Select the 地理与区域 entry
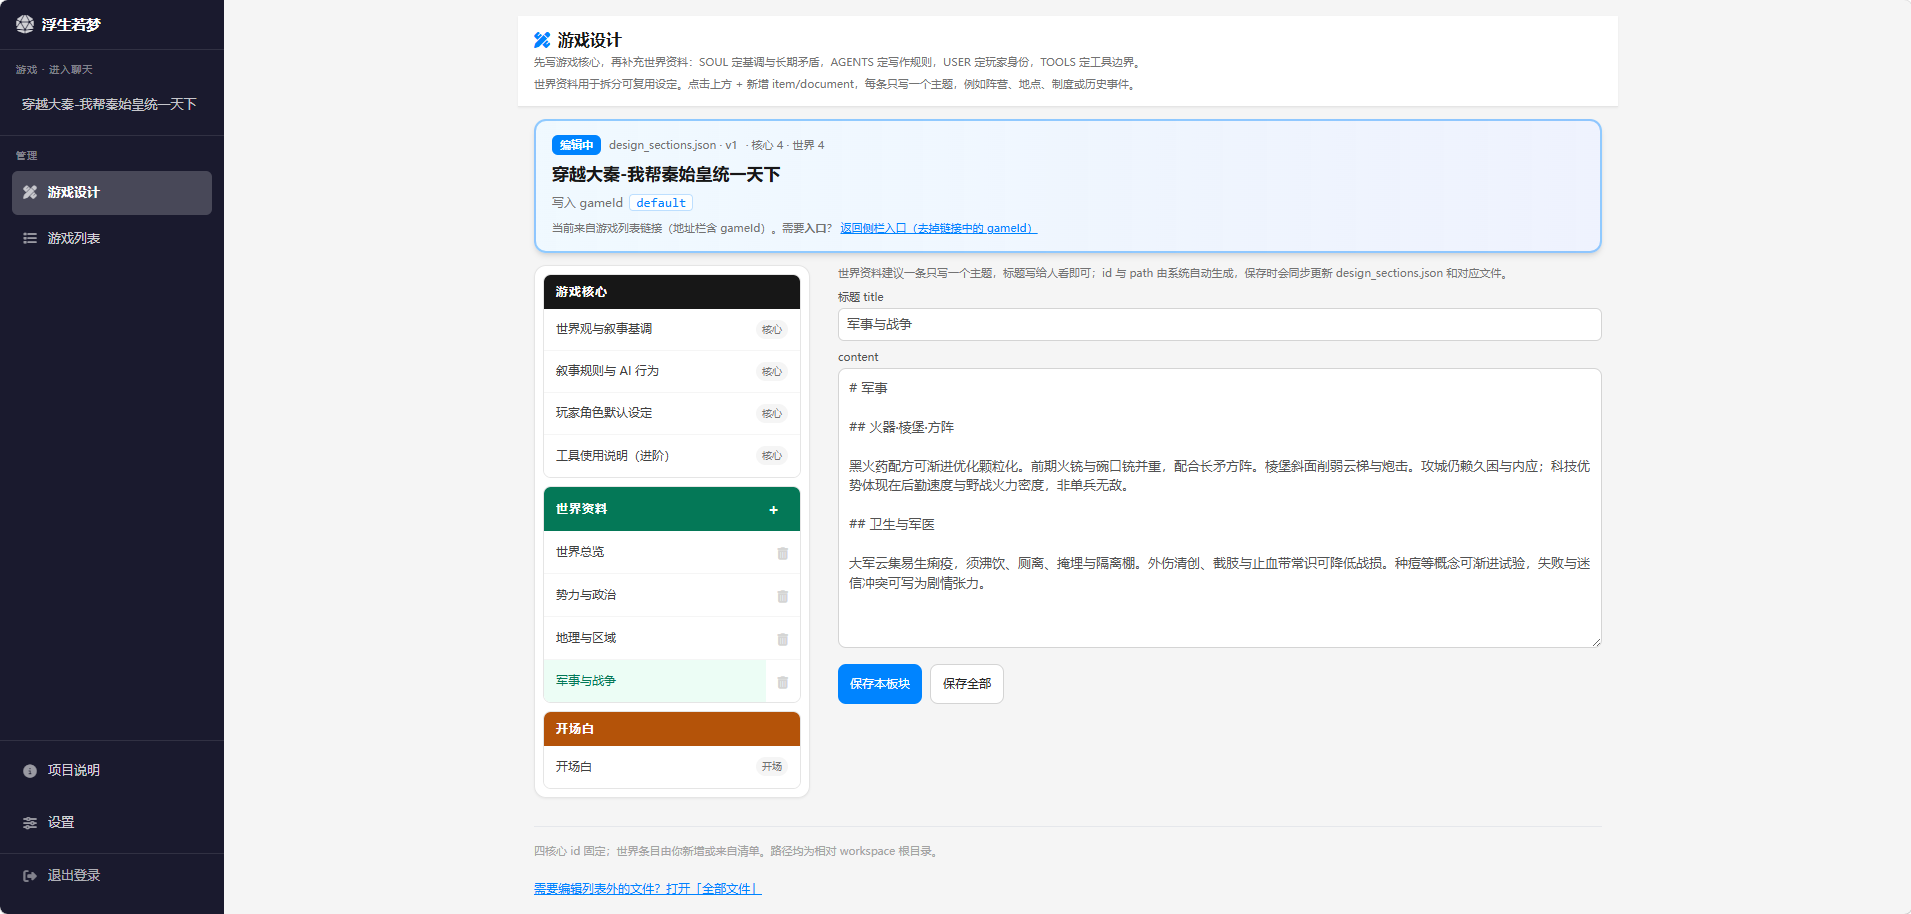This screenshot has width=1911, height=914. click(x=586, y=638)
